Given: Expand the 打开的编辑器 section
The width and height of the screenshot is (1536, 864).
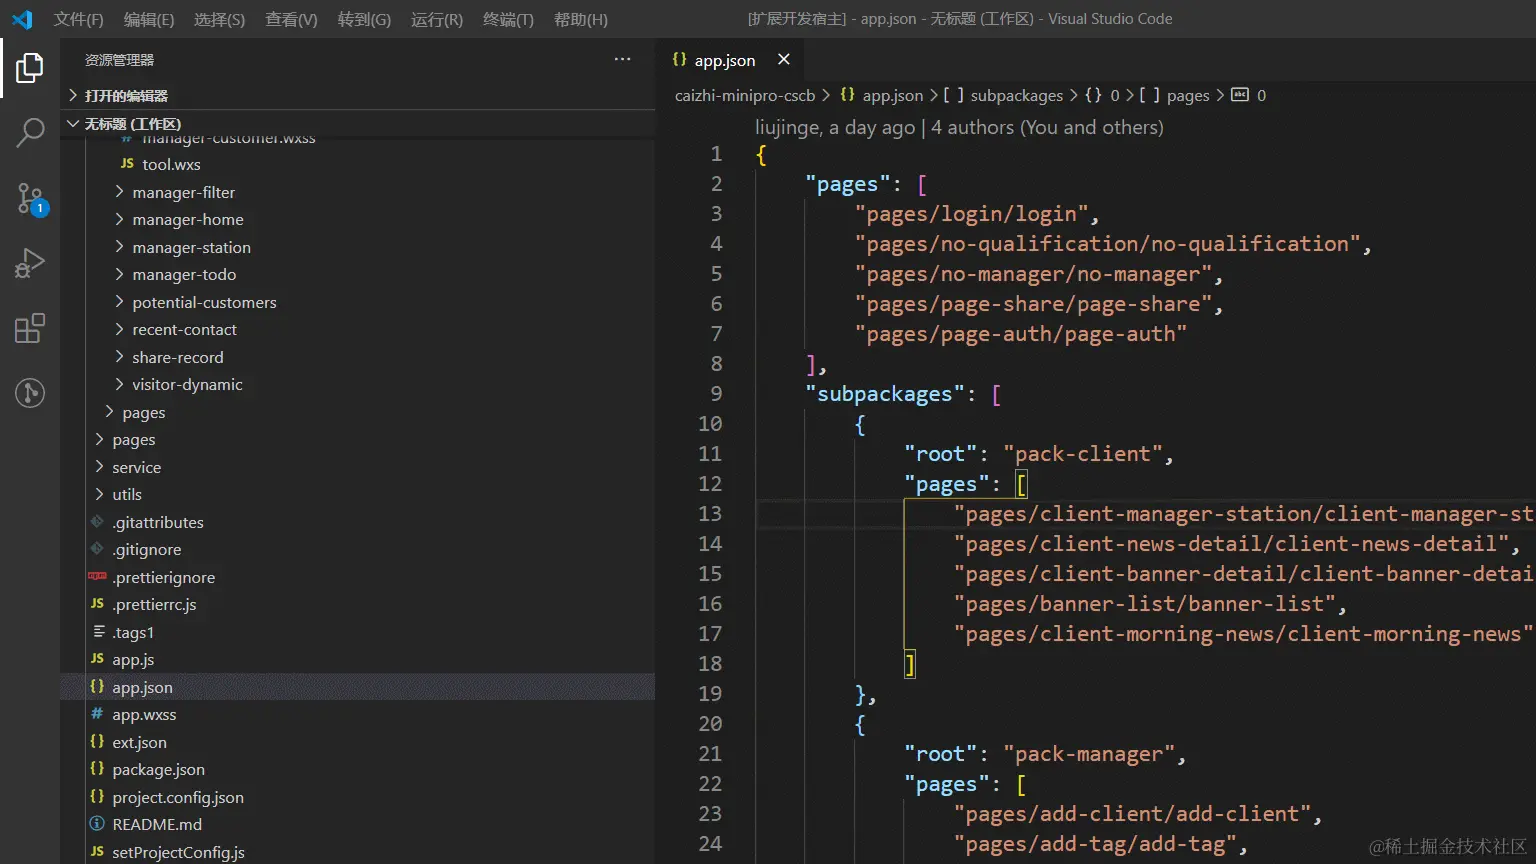Looking at the screenshot, I should pos(358,95).
